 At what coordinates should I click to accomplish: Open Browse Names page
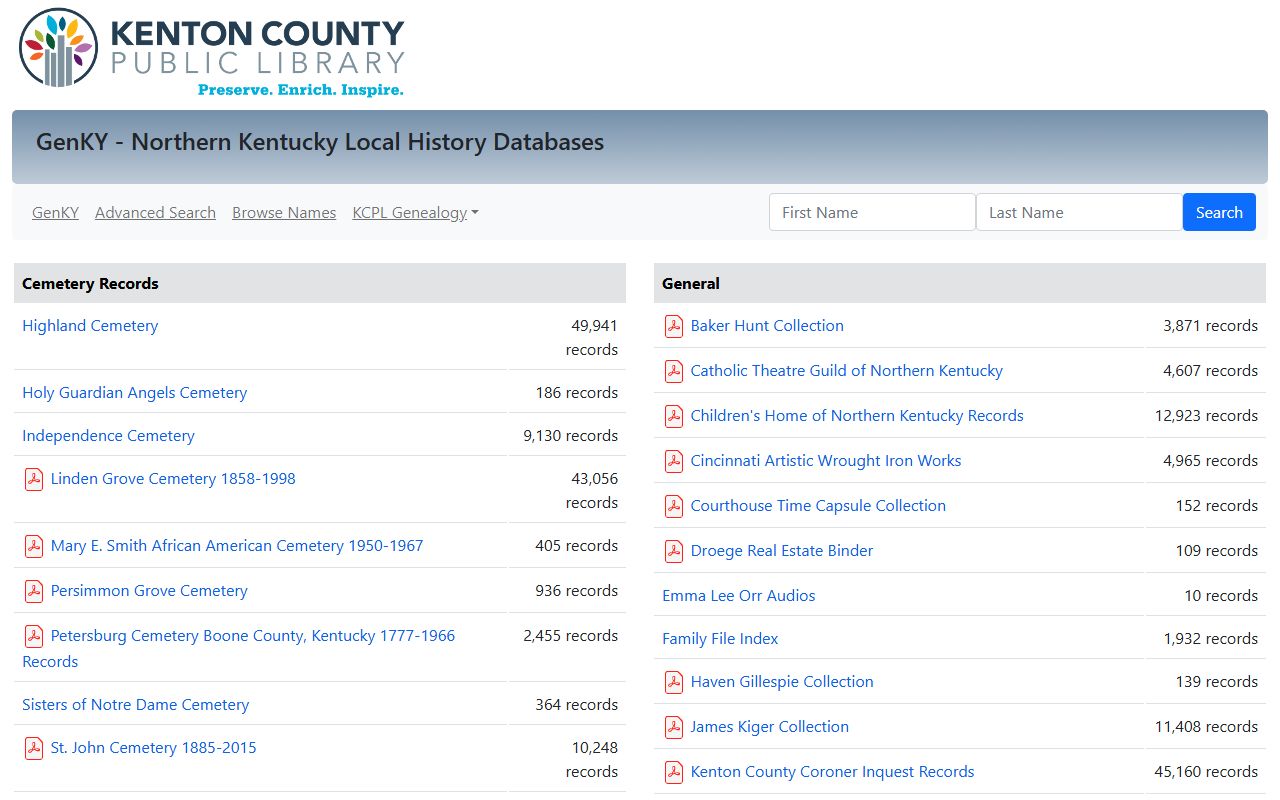pyautogui.click(x=284, y=213)
